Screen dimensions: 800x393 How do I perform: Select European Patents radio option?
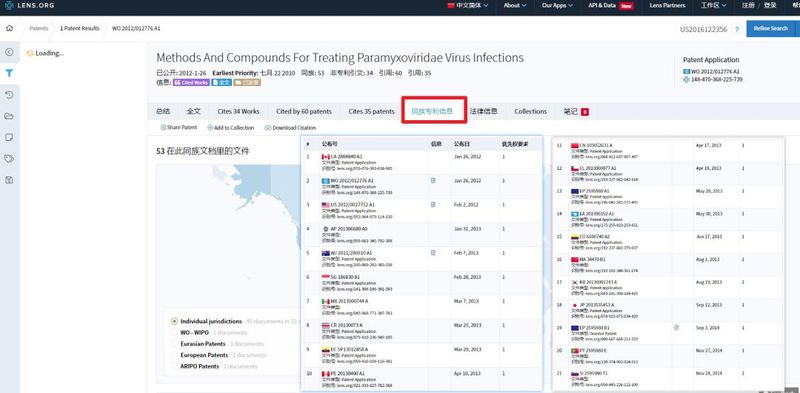tap(174, 355)
